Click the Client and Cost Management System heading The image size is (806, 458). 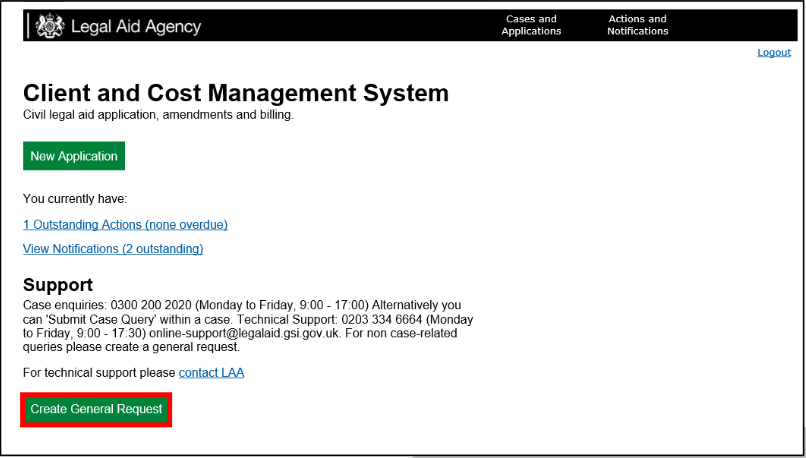point(236,93)
